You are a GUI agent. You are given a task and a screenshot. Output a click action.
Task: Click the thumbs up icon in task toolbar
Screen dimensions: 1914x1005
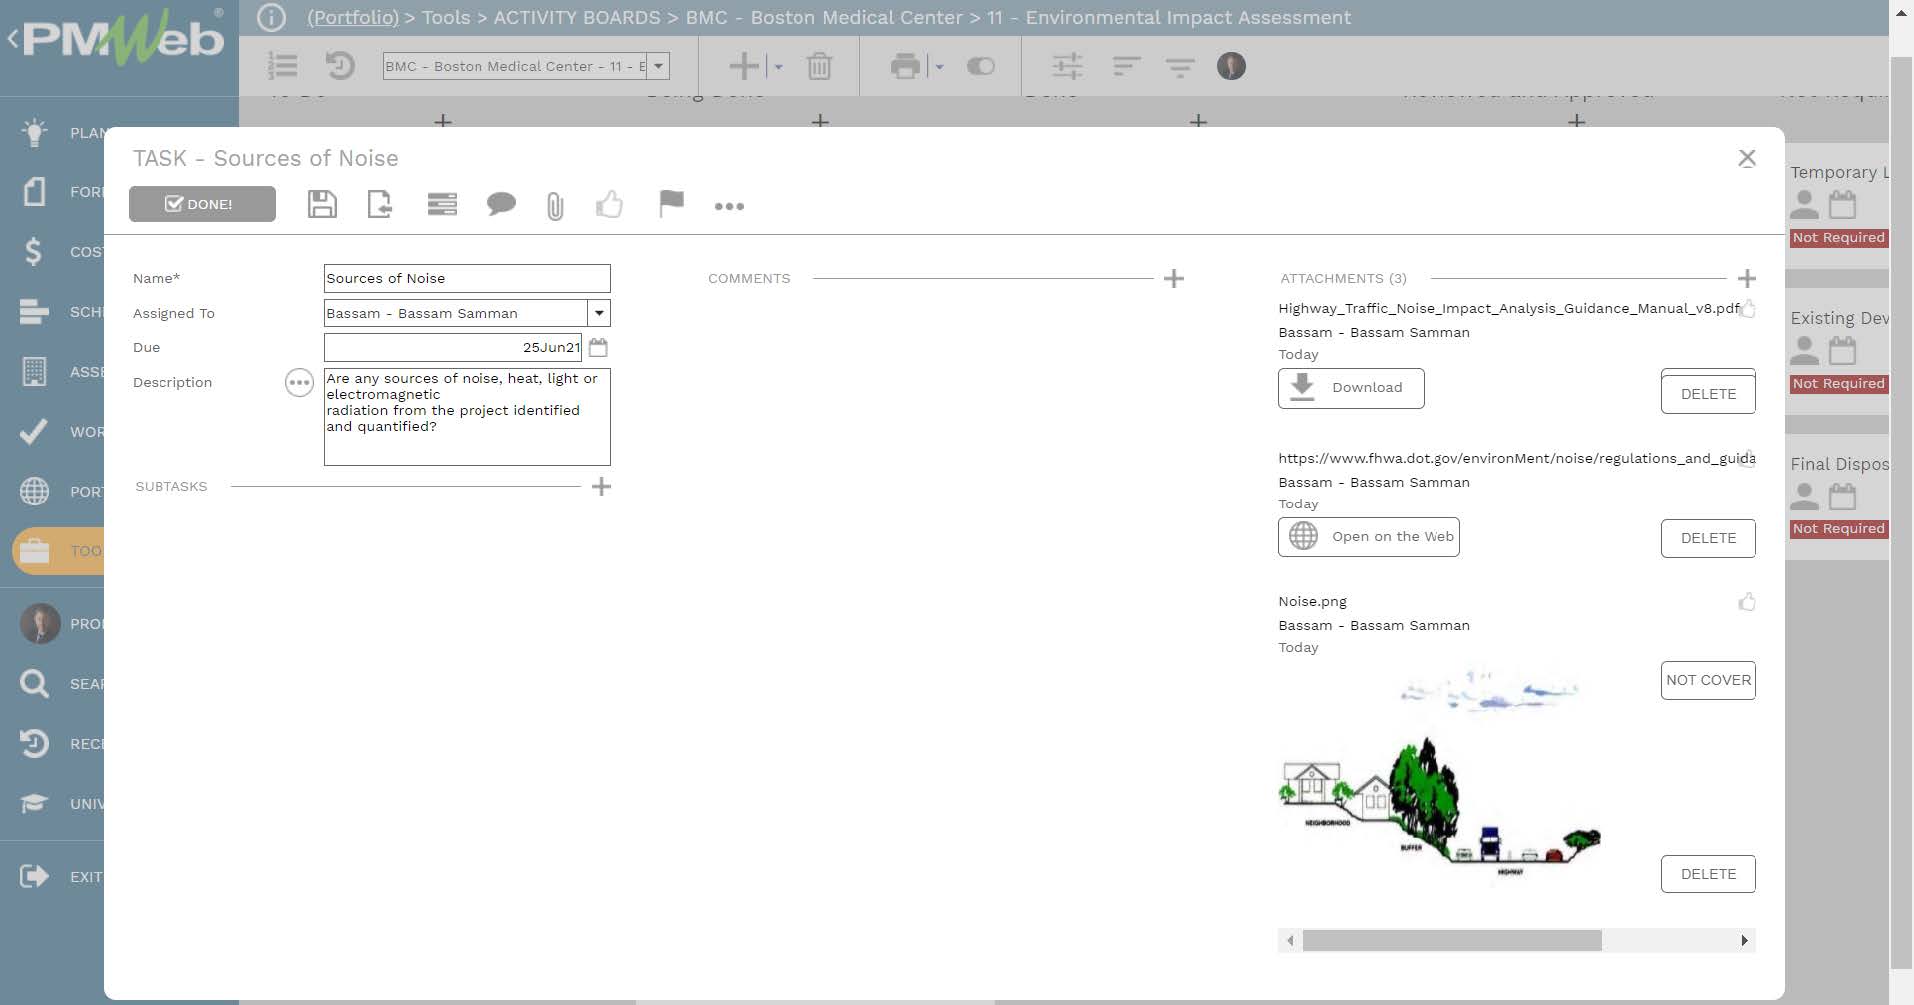pos(609,205)
